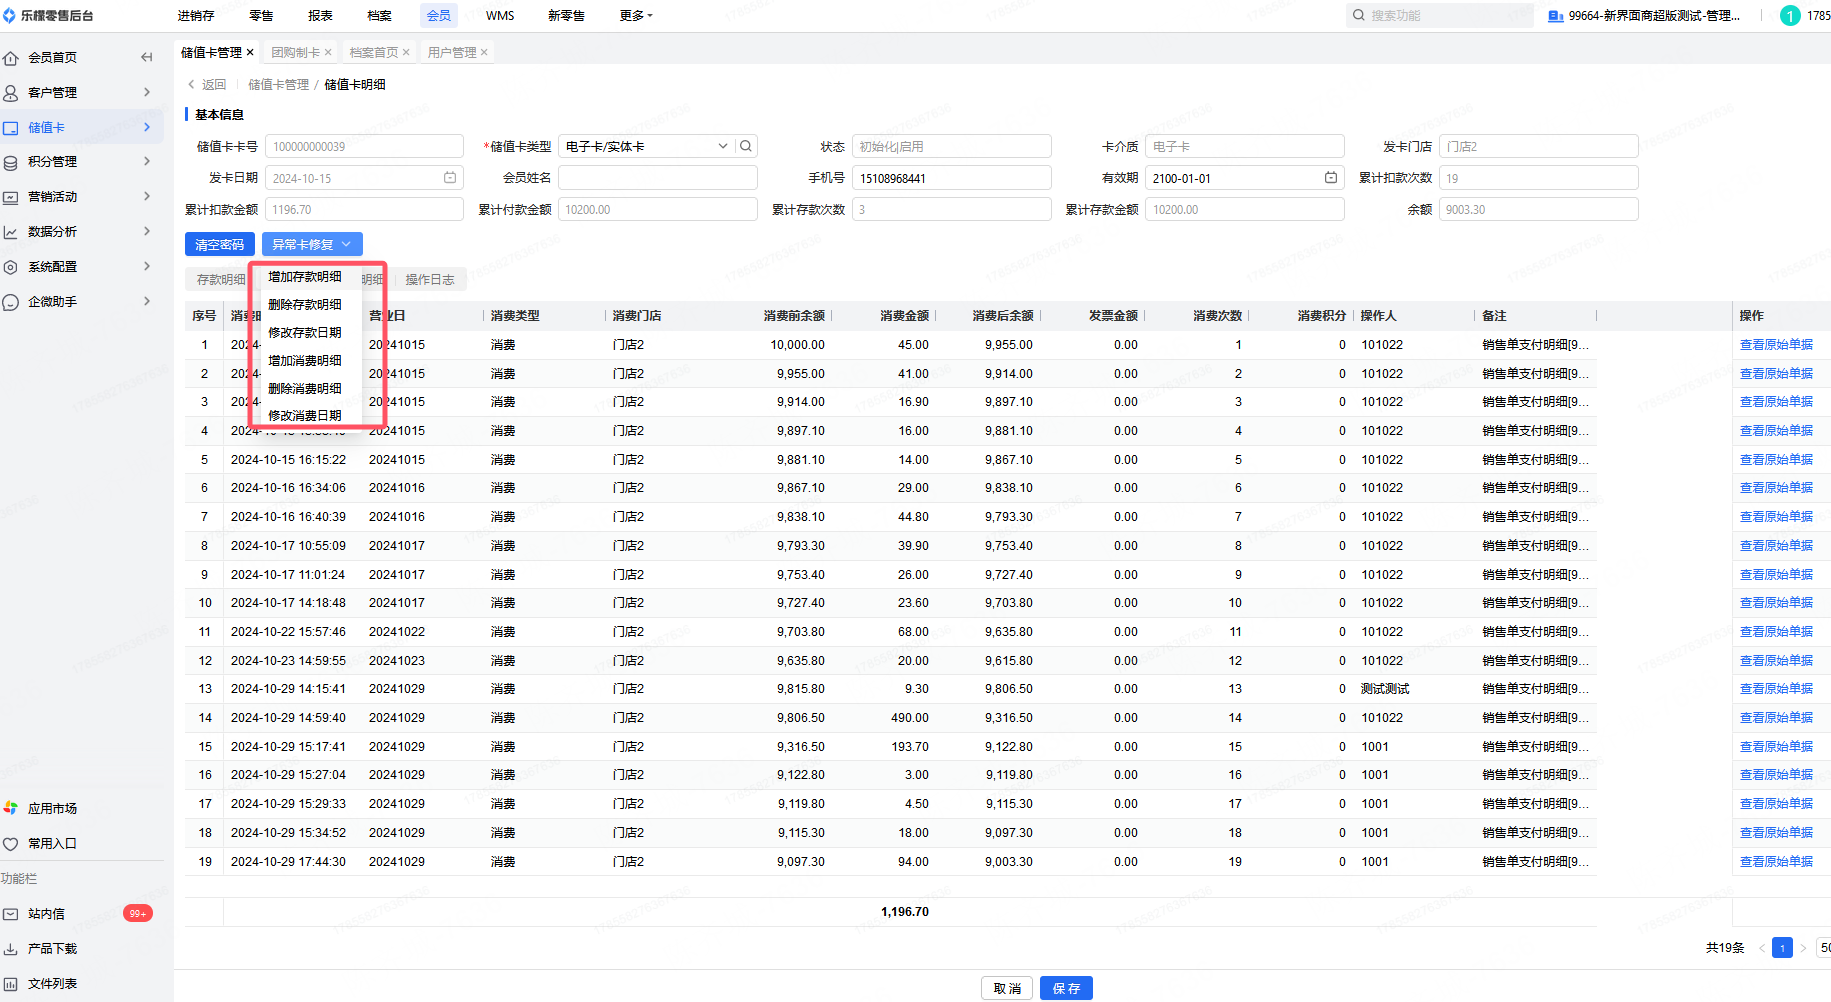Expand 企微助手 sidebar chevron
This screenshot has height=1002, width=1831.
point(147,301)
